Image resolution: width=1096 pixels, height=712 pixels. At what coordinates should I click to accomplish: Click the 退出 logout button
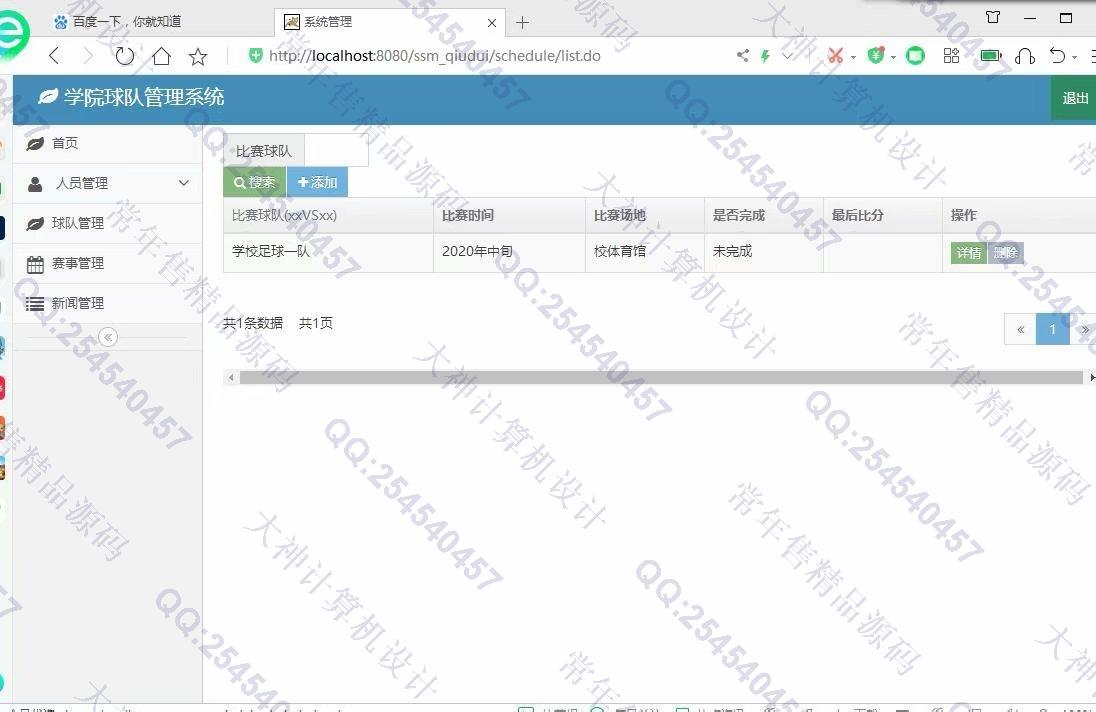tap(1074, 99)
